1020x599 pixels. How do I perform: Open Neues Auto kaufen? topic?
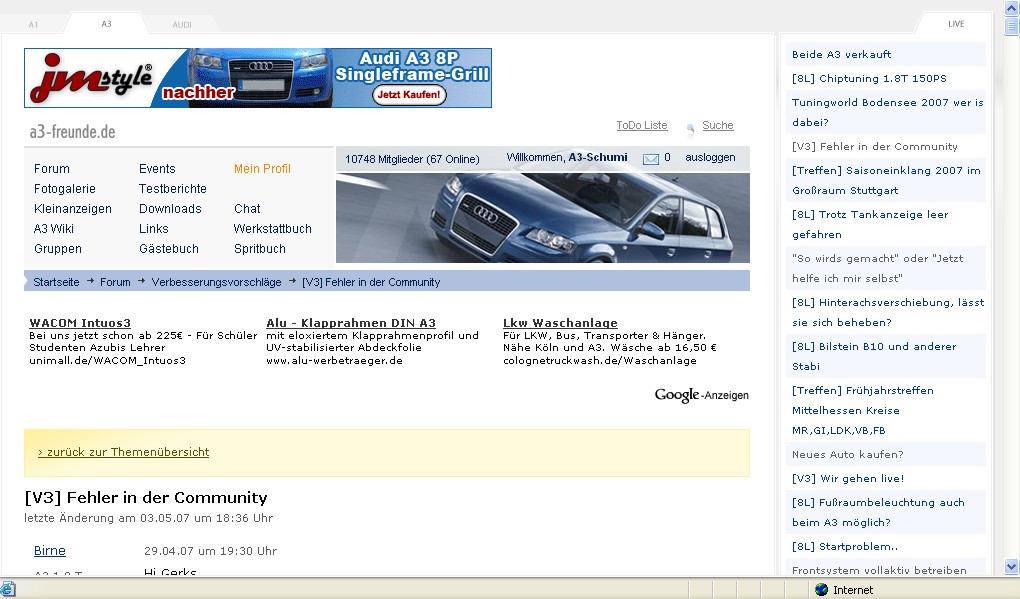coord(847,455)
